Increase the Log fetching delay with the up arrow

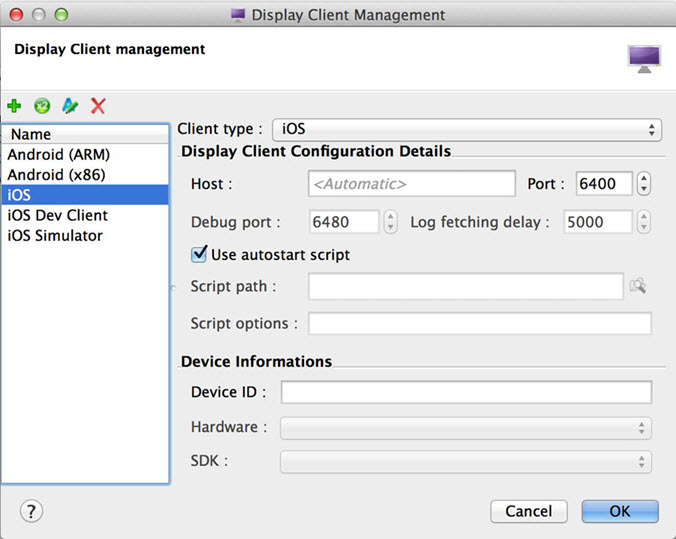[x=644, y=216]
